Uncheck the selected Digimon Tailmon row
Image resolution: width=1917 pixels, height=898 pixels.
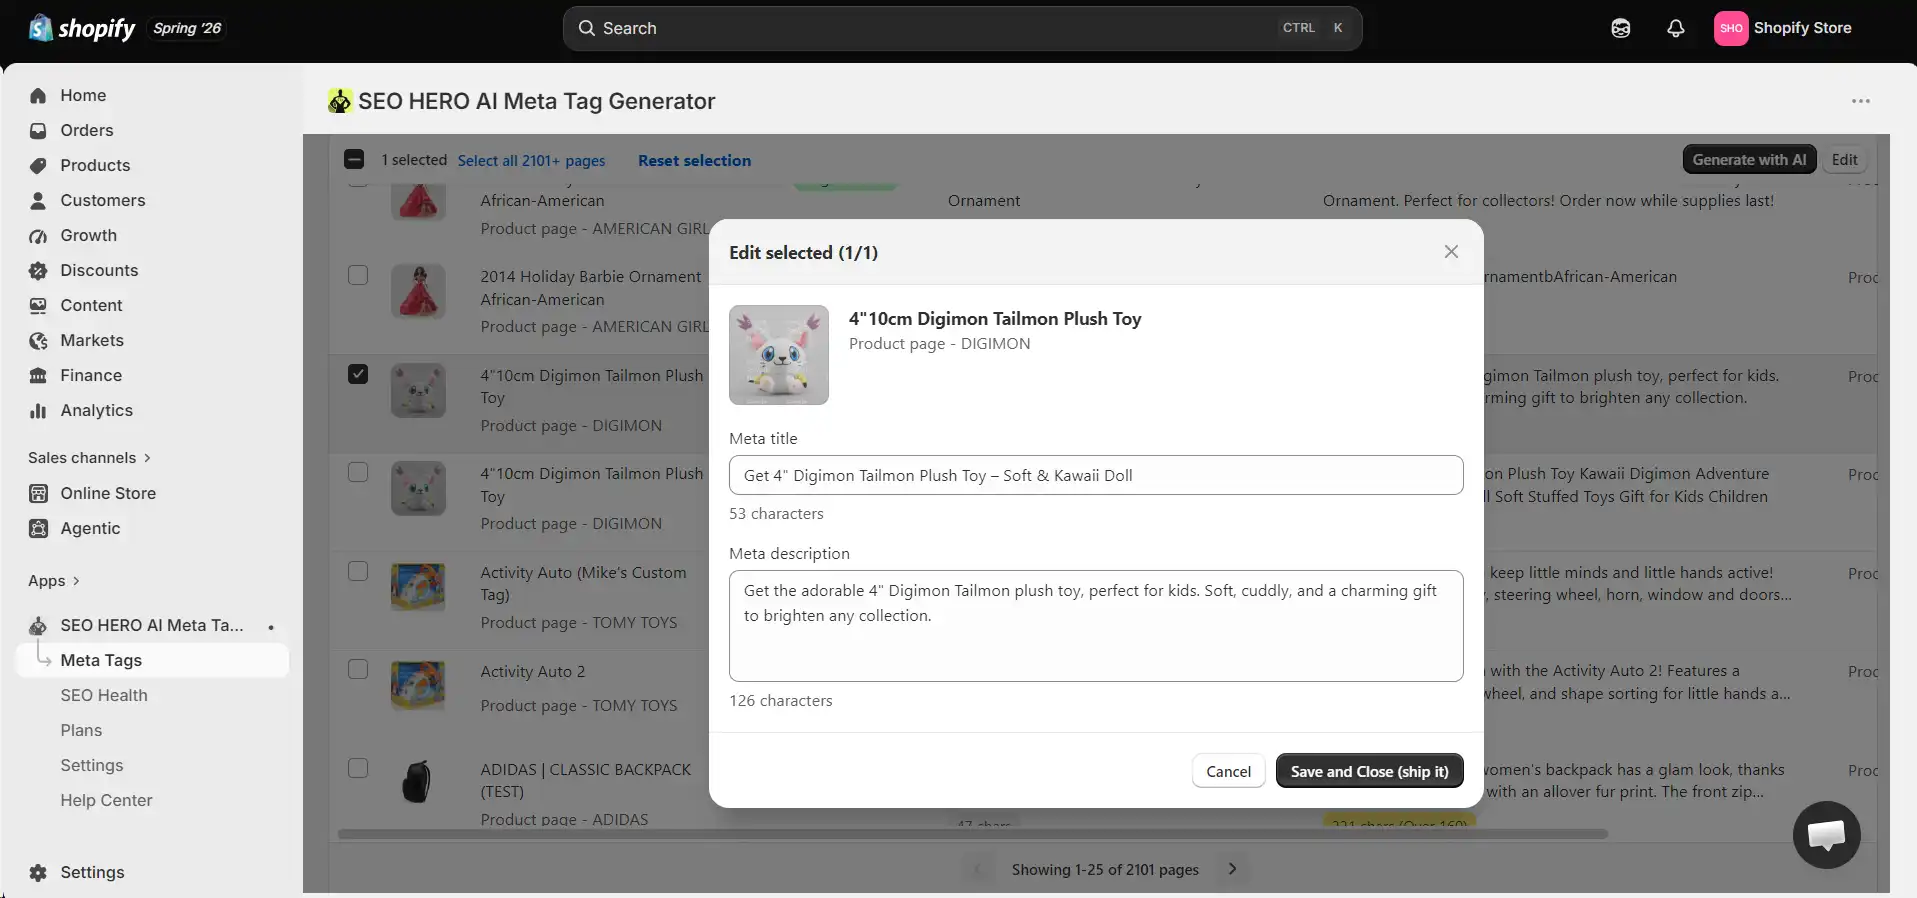(x=358, y=374)
